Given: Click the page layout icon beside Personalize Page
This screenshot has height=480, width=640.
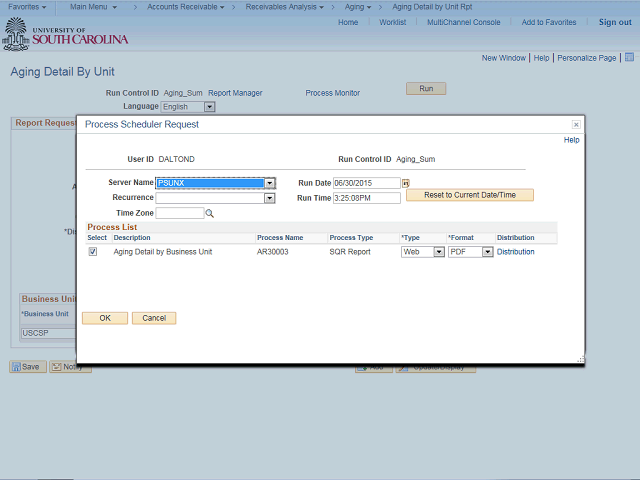Looking at the screenshot, I should (x=629, y=57).
